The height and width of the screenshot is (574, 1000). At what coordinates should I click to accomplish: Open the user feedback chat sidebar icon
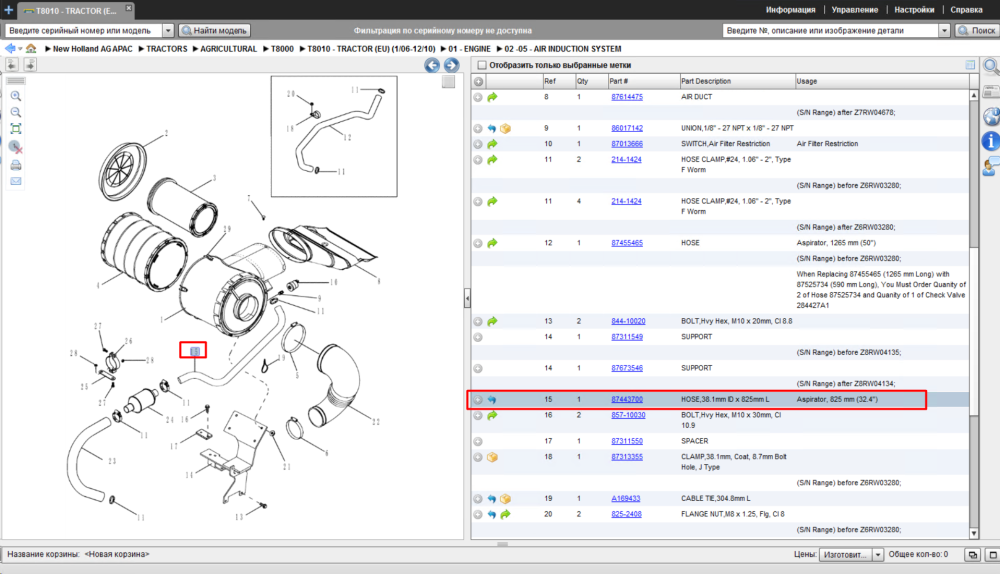990,167
